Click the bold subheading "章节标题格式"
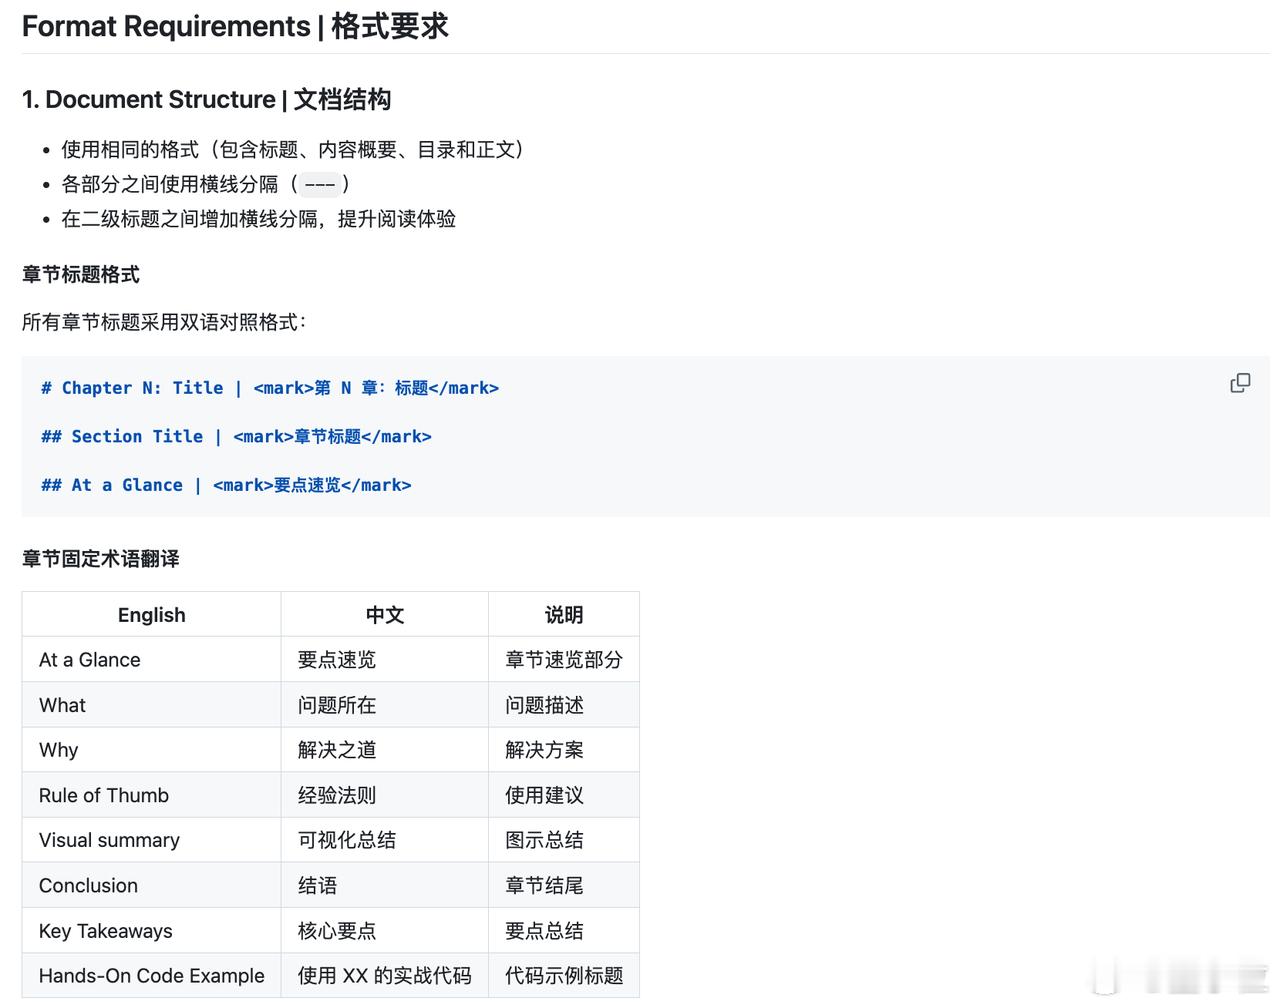1280x1008 pixels. [x=81, y=275]
